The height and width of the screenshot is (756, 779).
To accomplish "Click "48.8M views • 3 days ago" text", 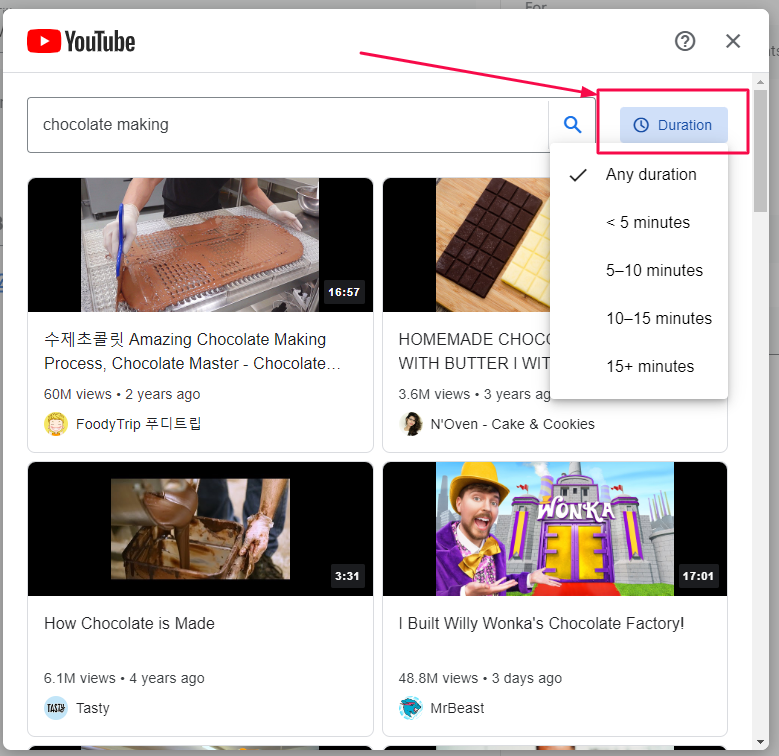I will (480, 679).
